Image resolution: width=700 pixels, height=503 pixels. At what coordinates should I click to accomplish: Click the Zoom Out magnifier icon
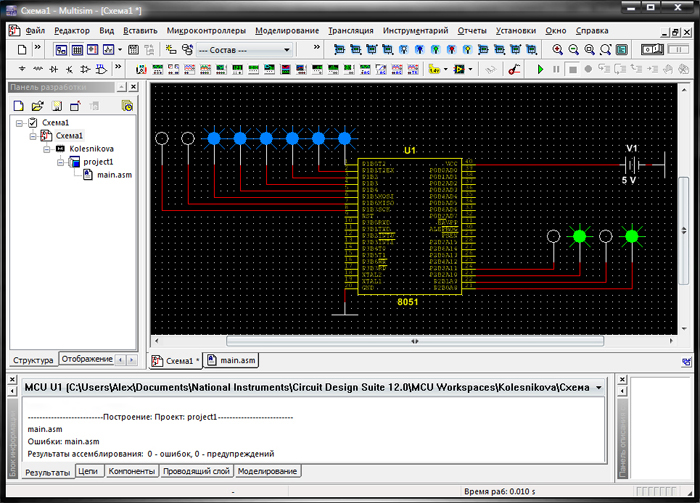573,50
